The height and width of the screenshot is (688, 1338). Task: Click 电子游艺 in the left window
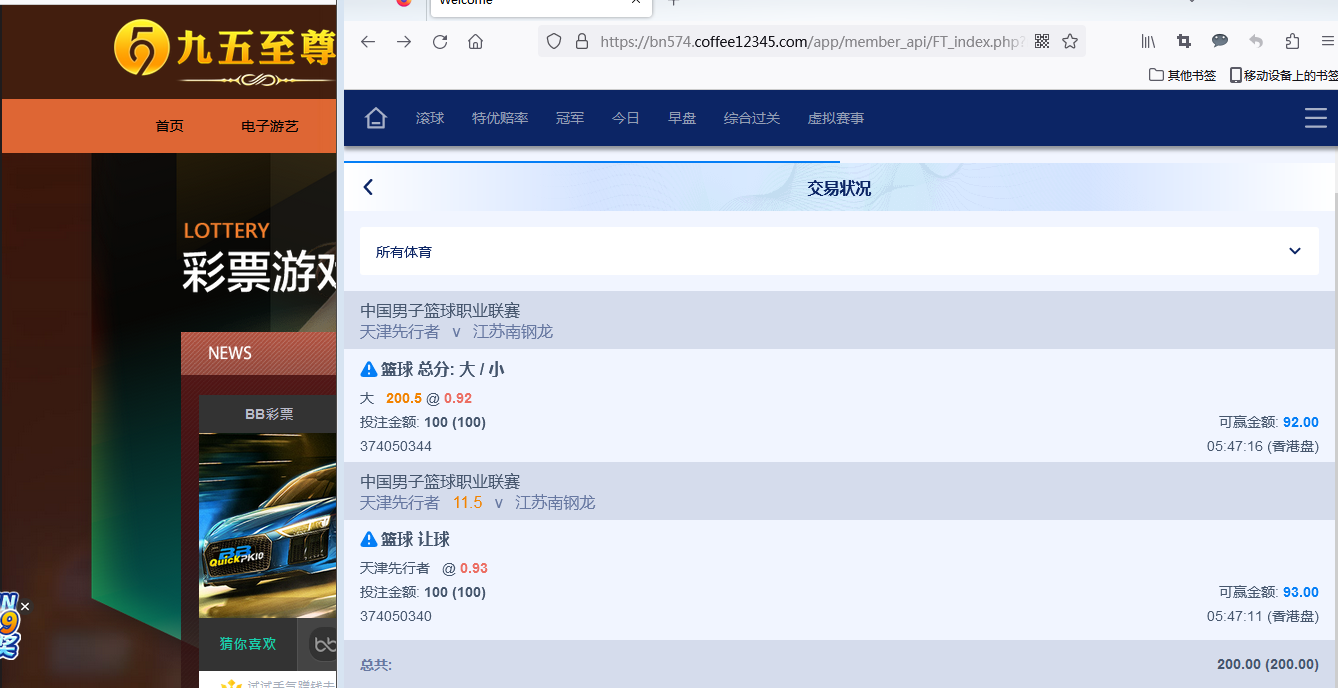(x=270, y=126)
